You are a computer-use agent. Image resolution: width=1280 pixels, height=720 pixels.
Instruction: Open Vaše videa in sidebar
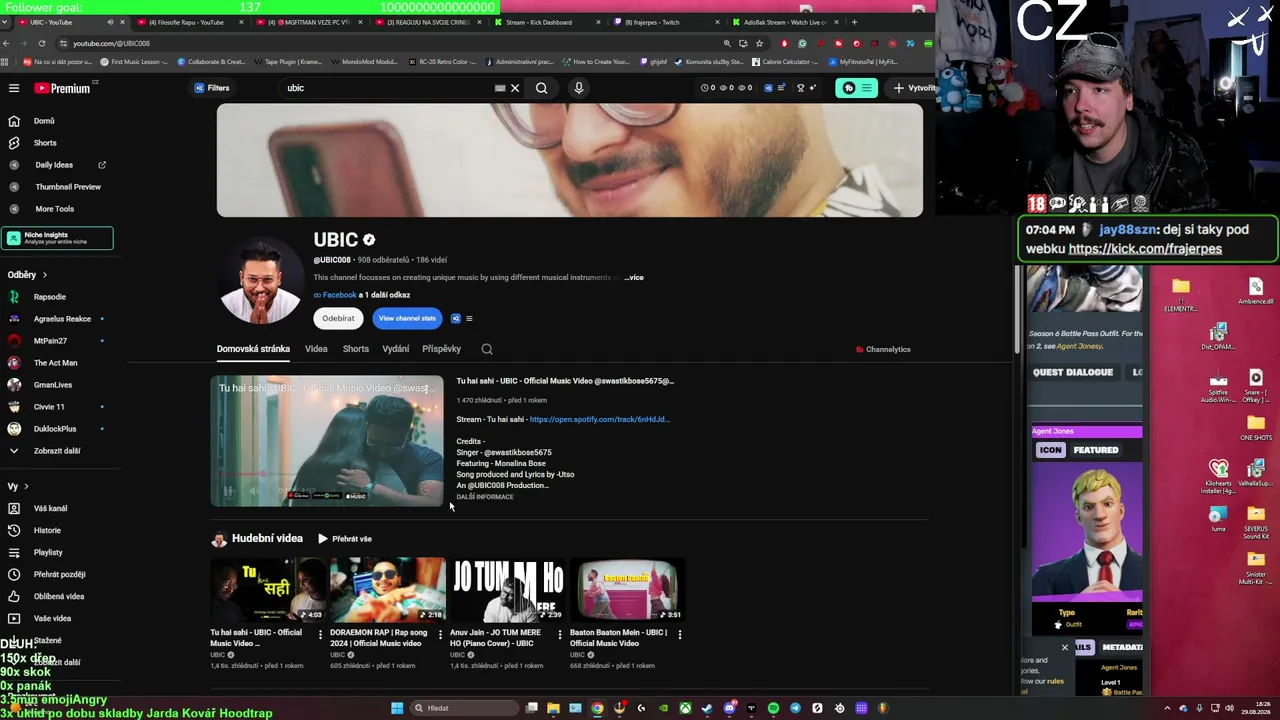point(52,619)
